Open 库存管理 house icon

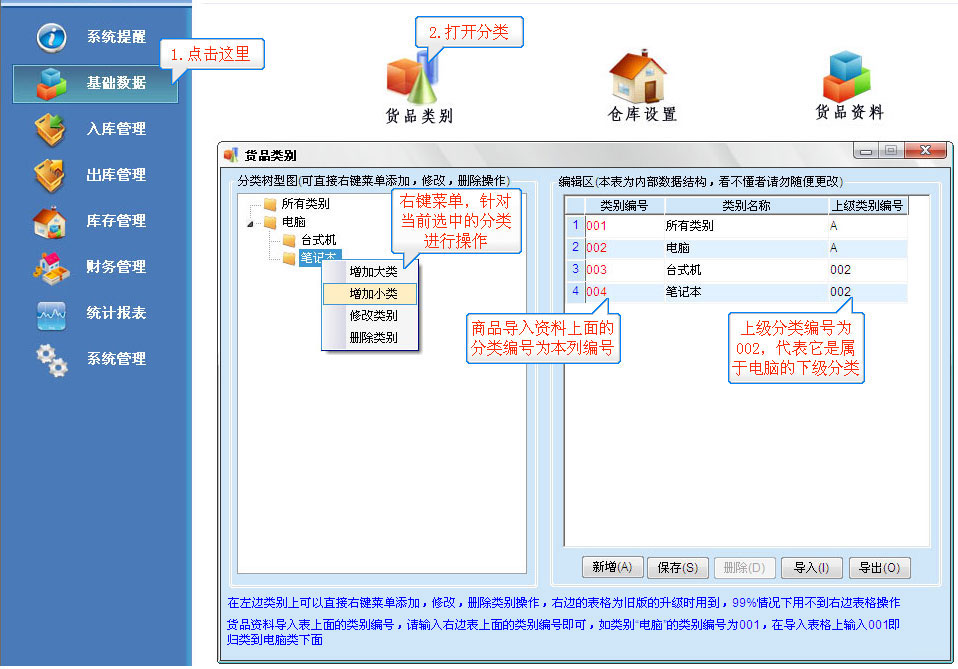tap(50, 221)
